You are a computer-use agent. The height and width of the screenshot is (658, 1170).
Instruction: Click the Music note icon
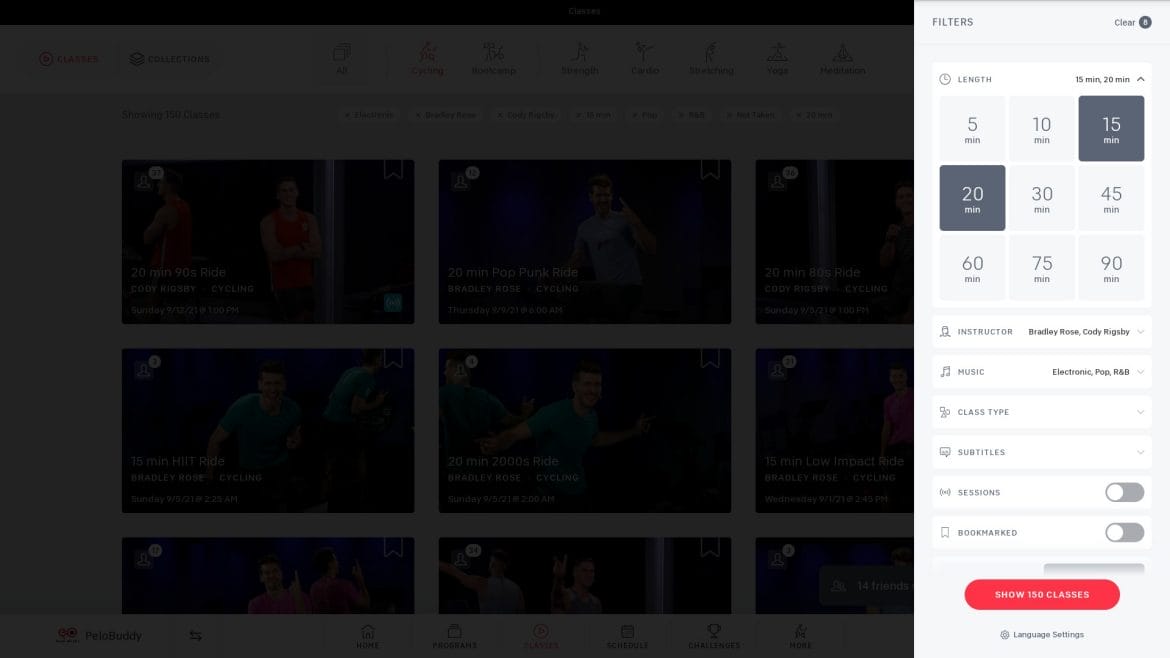coord(945,372)
